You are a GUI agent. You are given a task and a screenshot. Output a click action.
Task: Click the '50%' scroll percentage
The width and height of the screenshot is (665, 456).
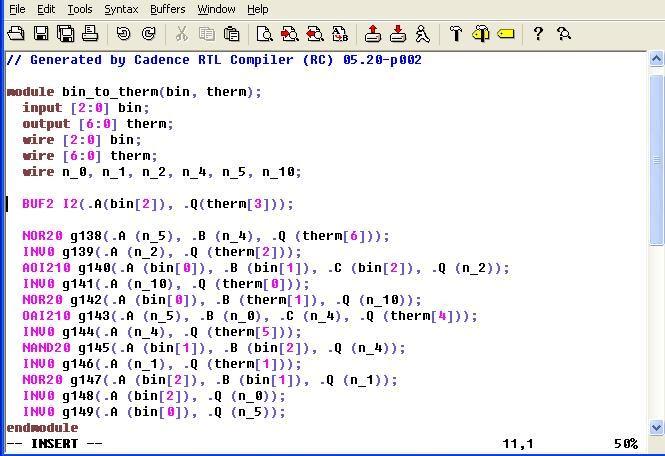[x=626, y=444]
